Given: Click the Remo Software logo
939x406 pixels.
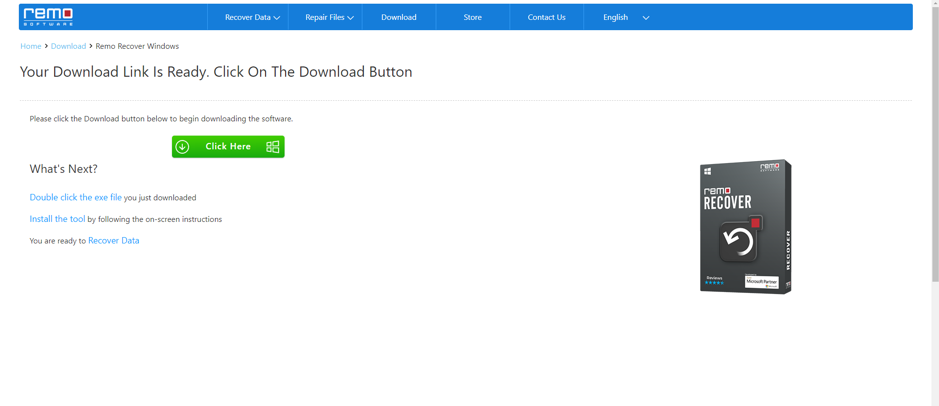Looking at the screenshot, I should 49,17.
